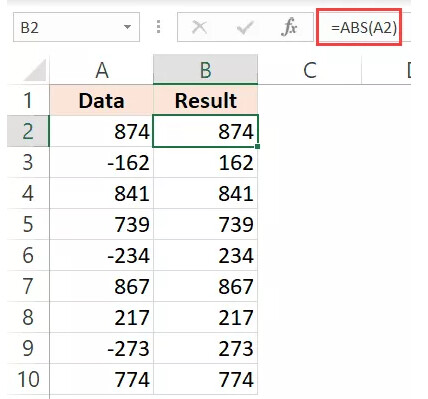This screenshot has width=428, height=399.
Task: Cancel the entry with the X icon
Action: click(199, 27)
